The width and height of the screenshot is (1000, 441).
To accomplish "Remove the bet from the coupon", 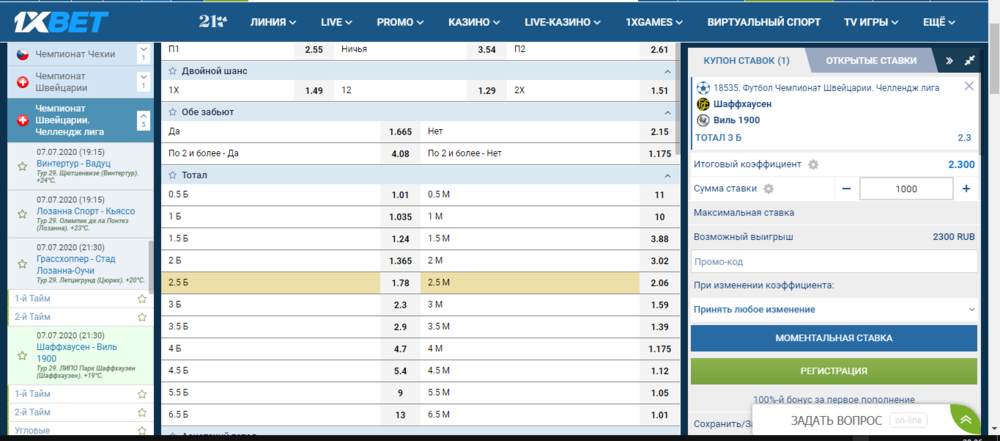I will point(969,86).
